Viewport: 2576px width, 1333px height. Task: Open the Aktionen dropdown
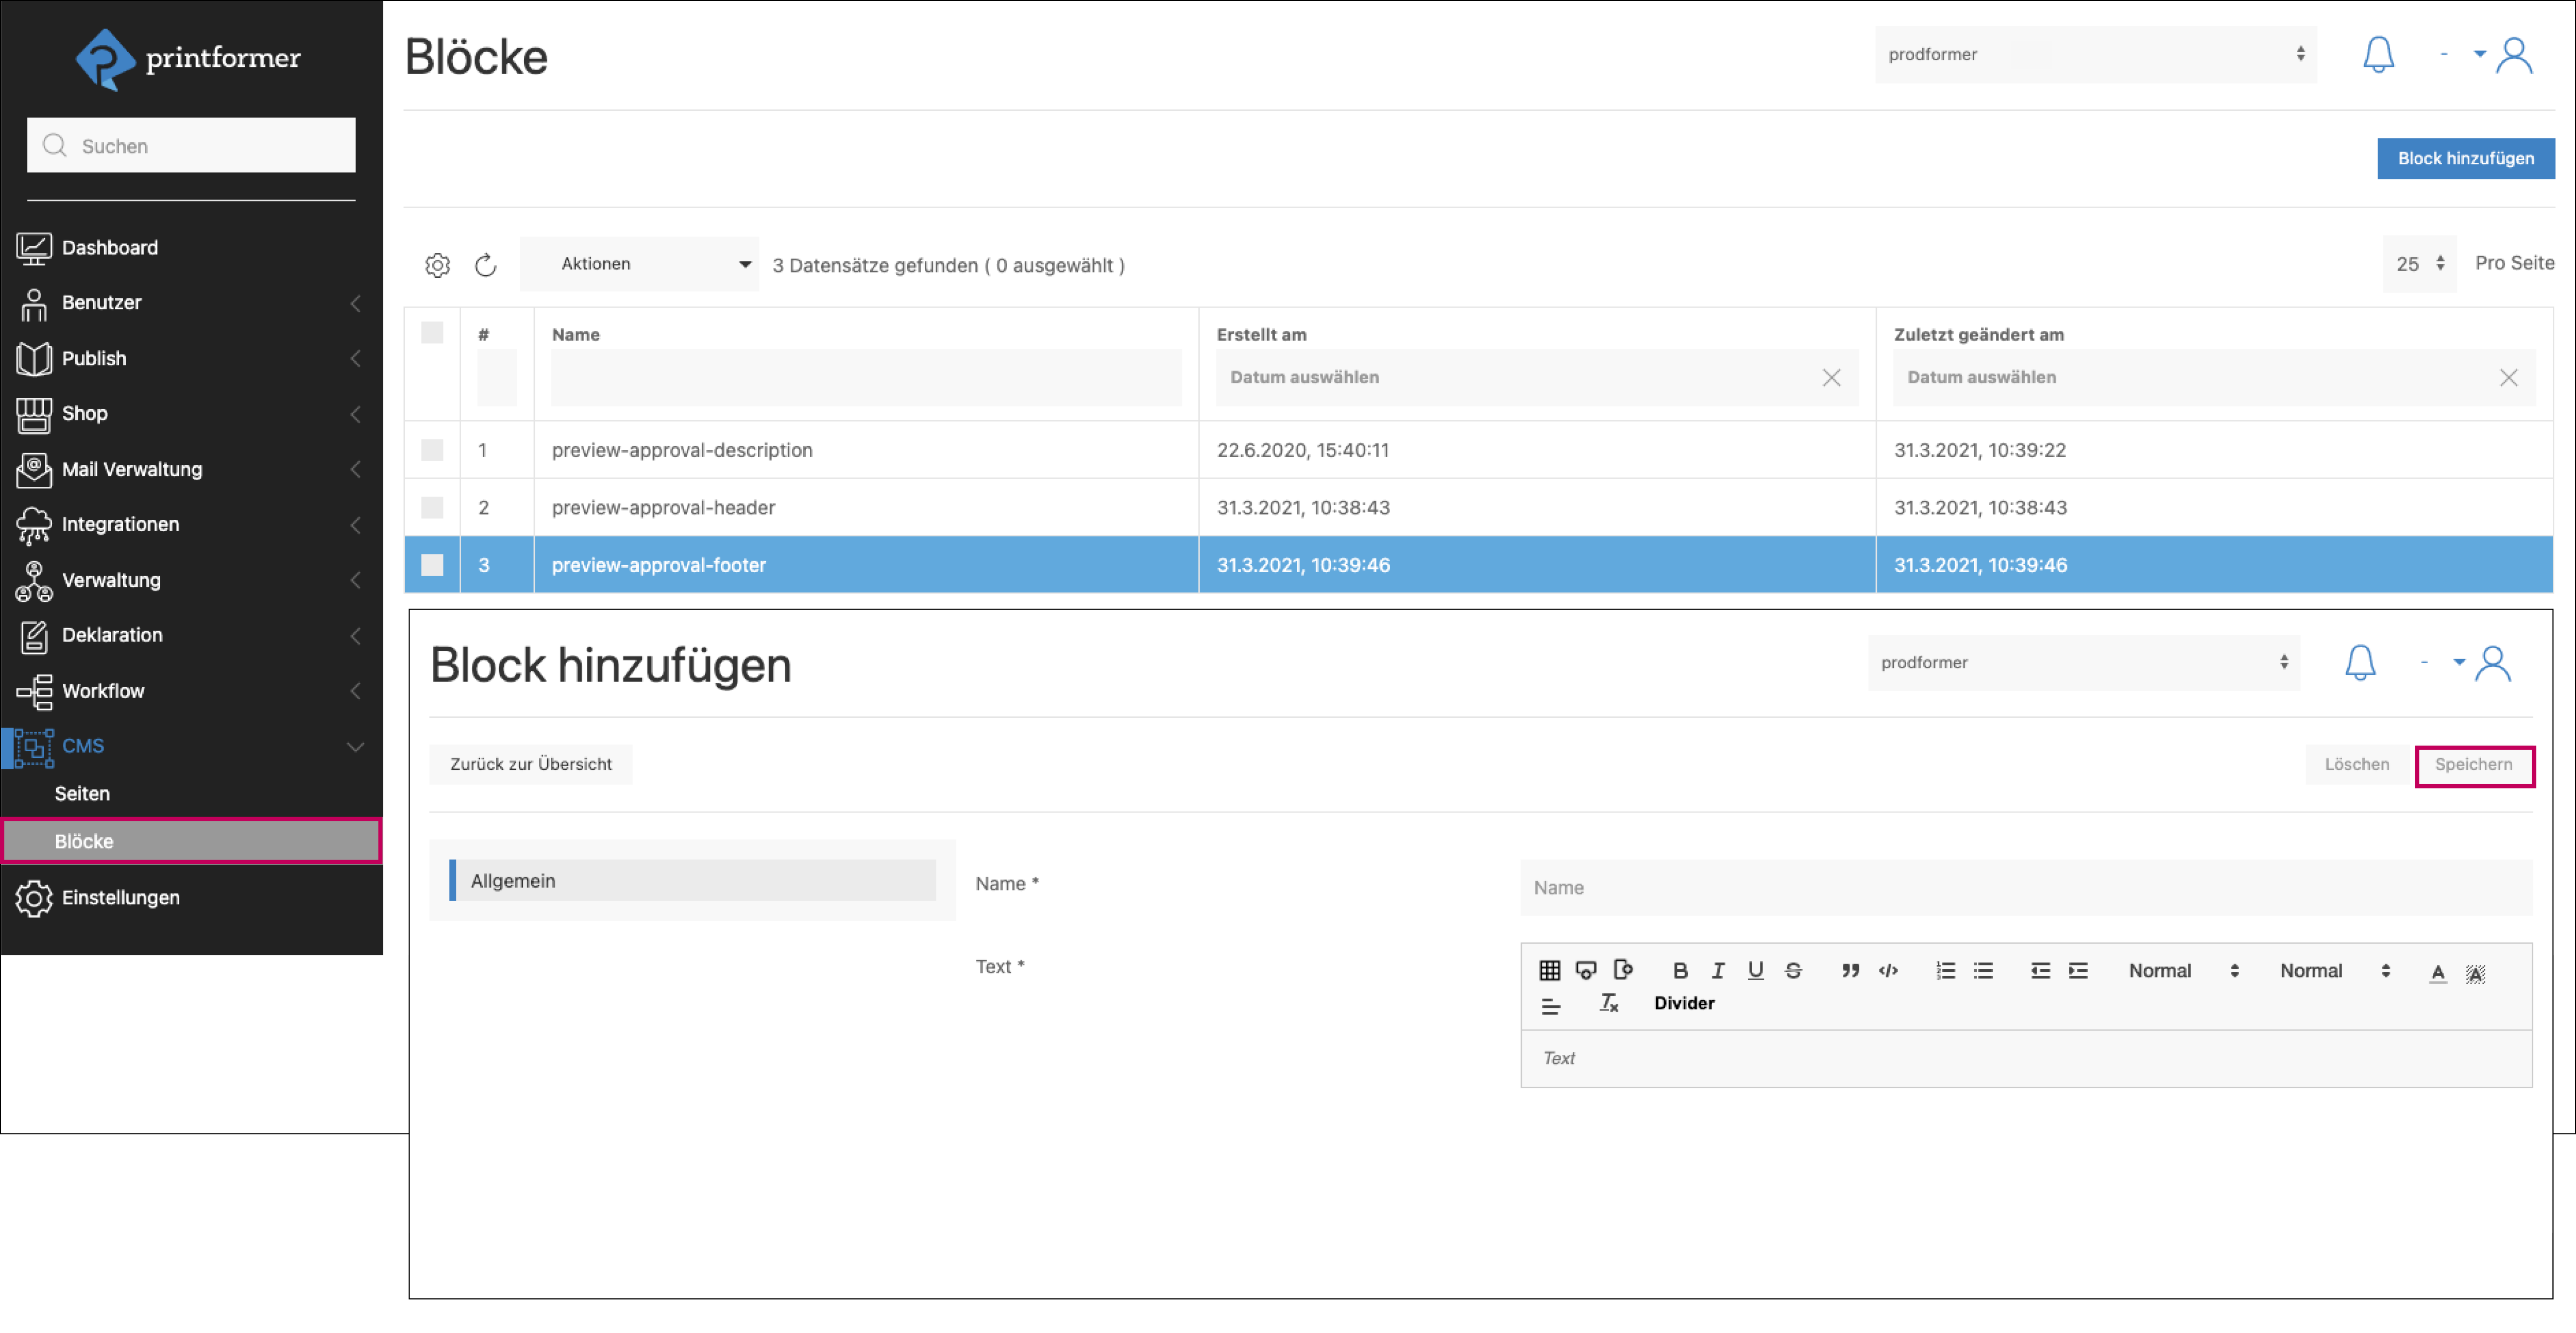(x=639, y=264)
